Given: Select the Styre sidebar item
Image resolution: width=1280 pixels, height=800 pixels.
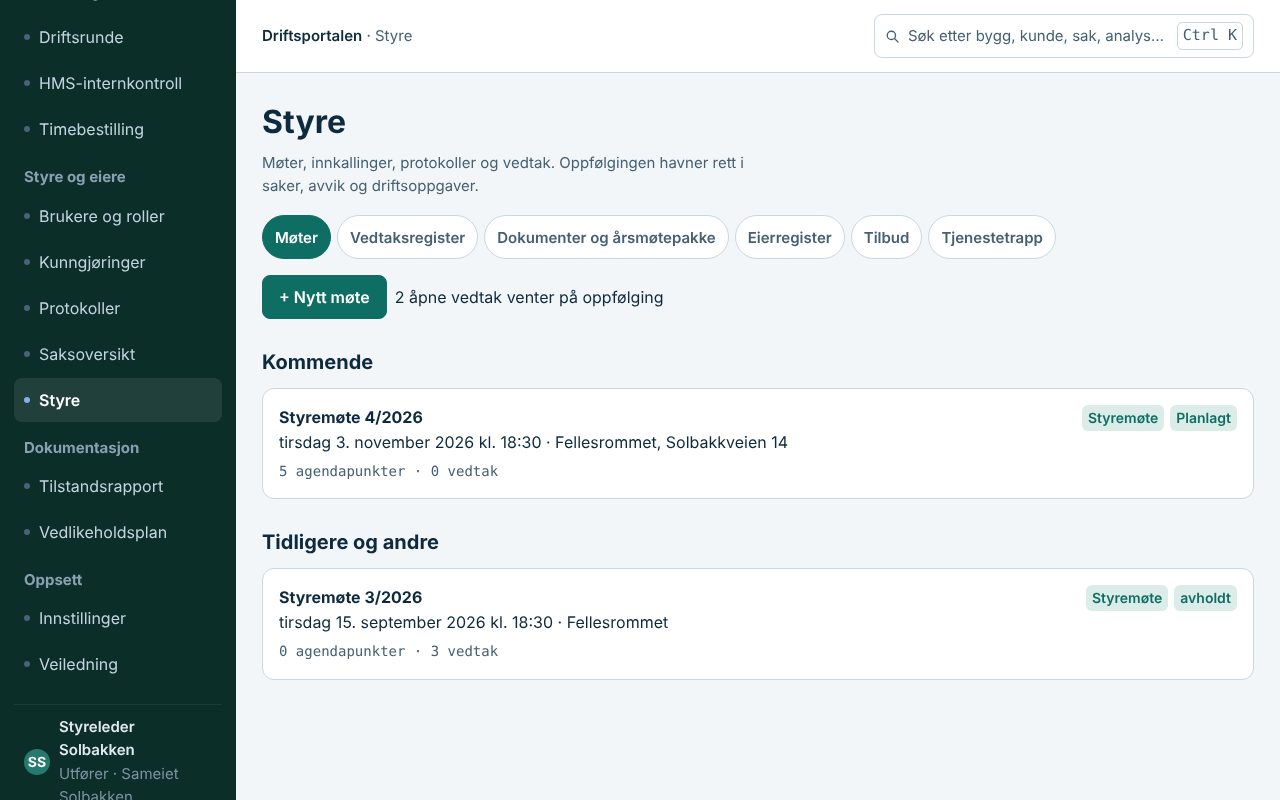Looking at the screenshot, I should pyautogui.click(x=118, y=400).
